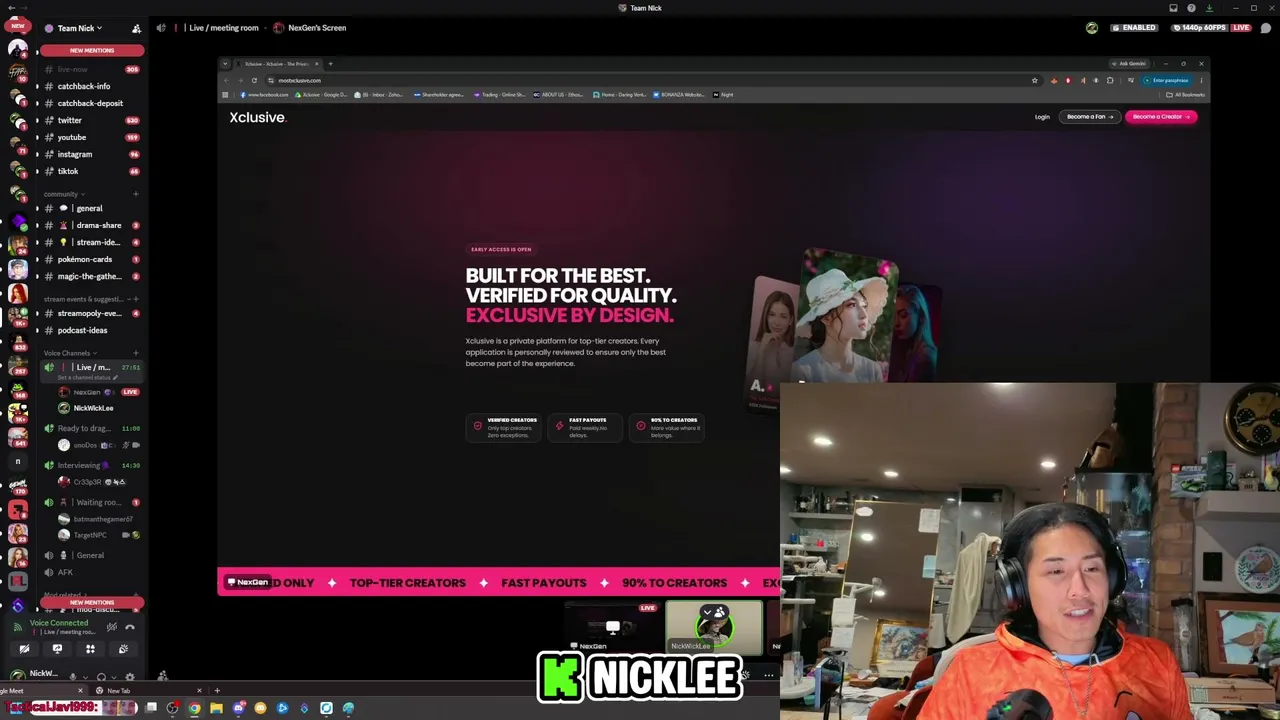Add a channel to Voice Channels category

pos(135,353)
